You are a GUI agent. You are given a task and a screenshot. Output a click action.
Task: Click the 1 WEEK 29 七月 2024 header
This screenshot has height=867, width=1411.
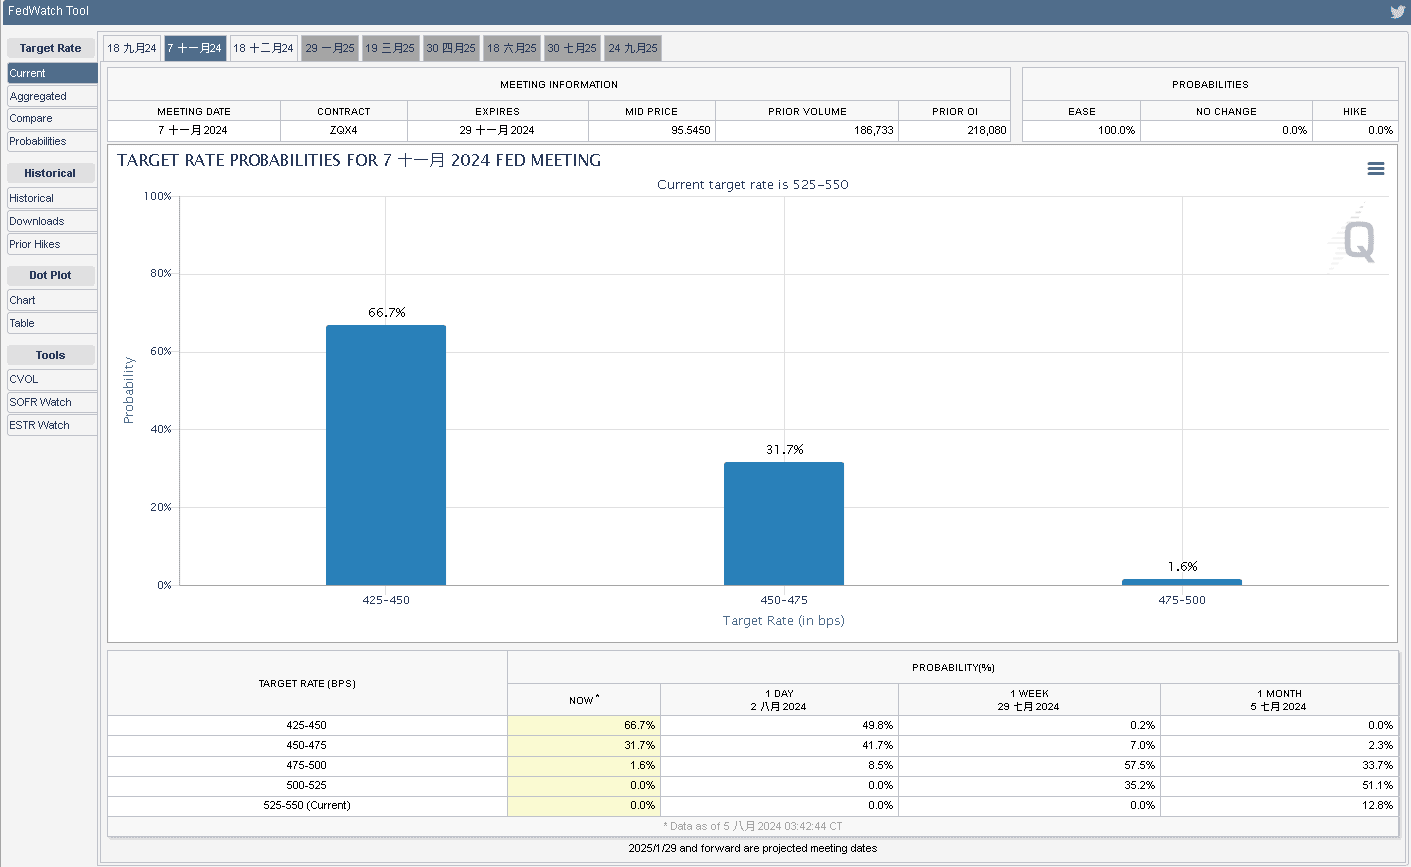pyautogui.click(x=1030, y=700)
